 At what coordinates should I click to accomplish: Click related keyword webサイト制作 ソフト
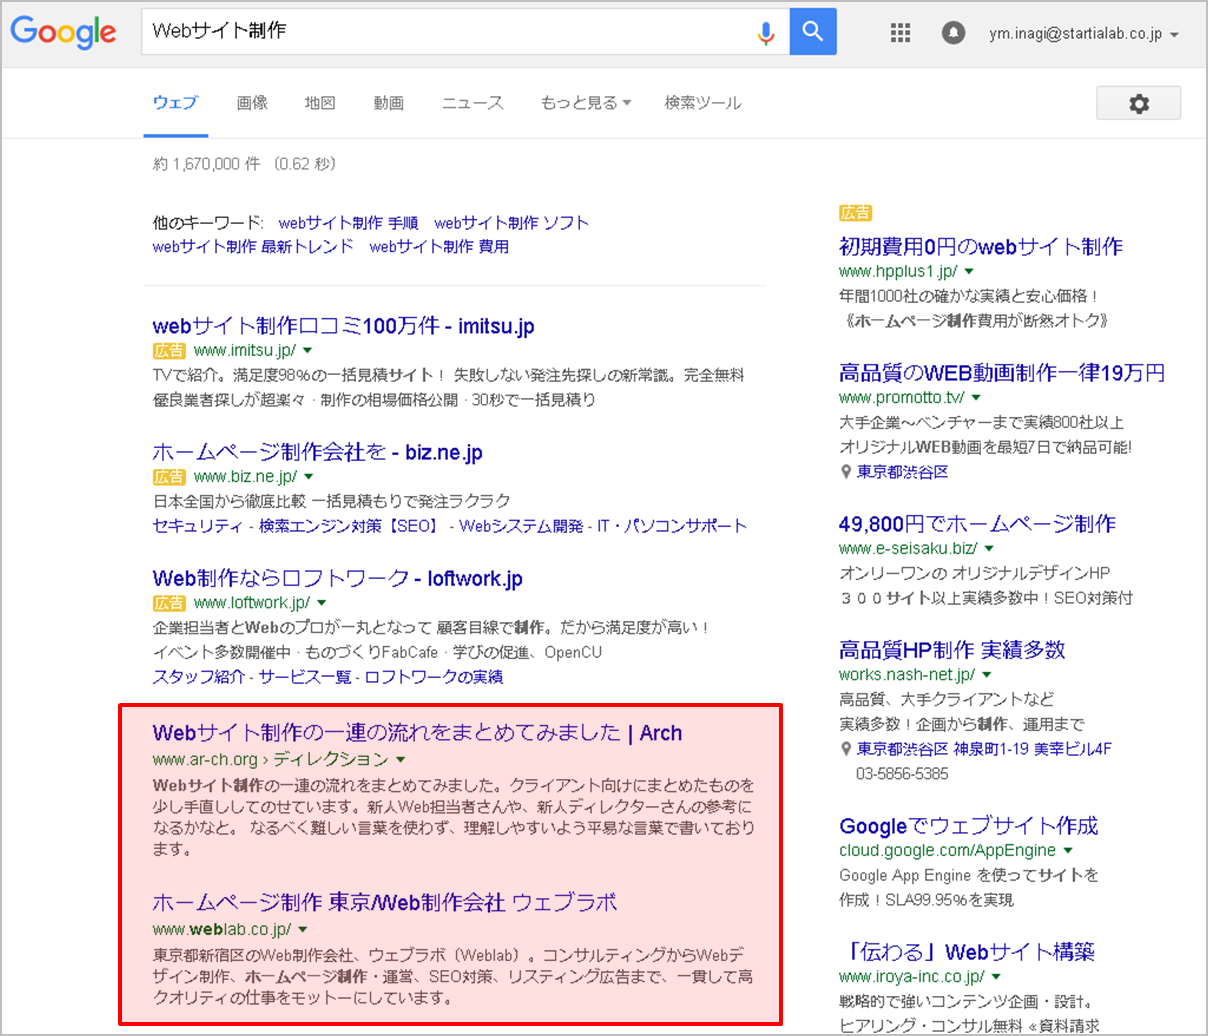pos(511,223)
